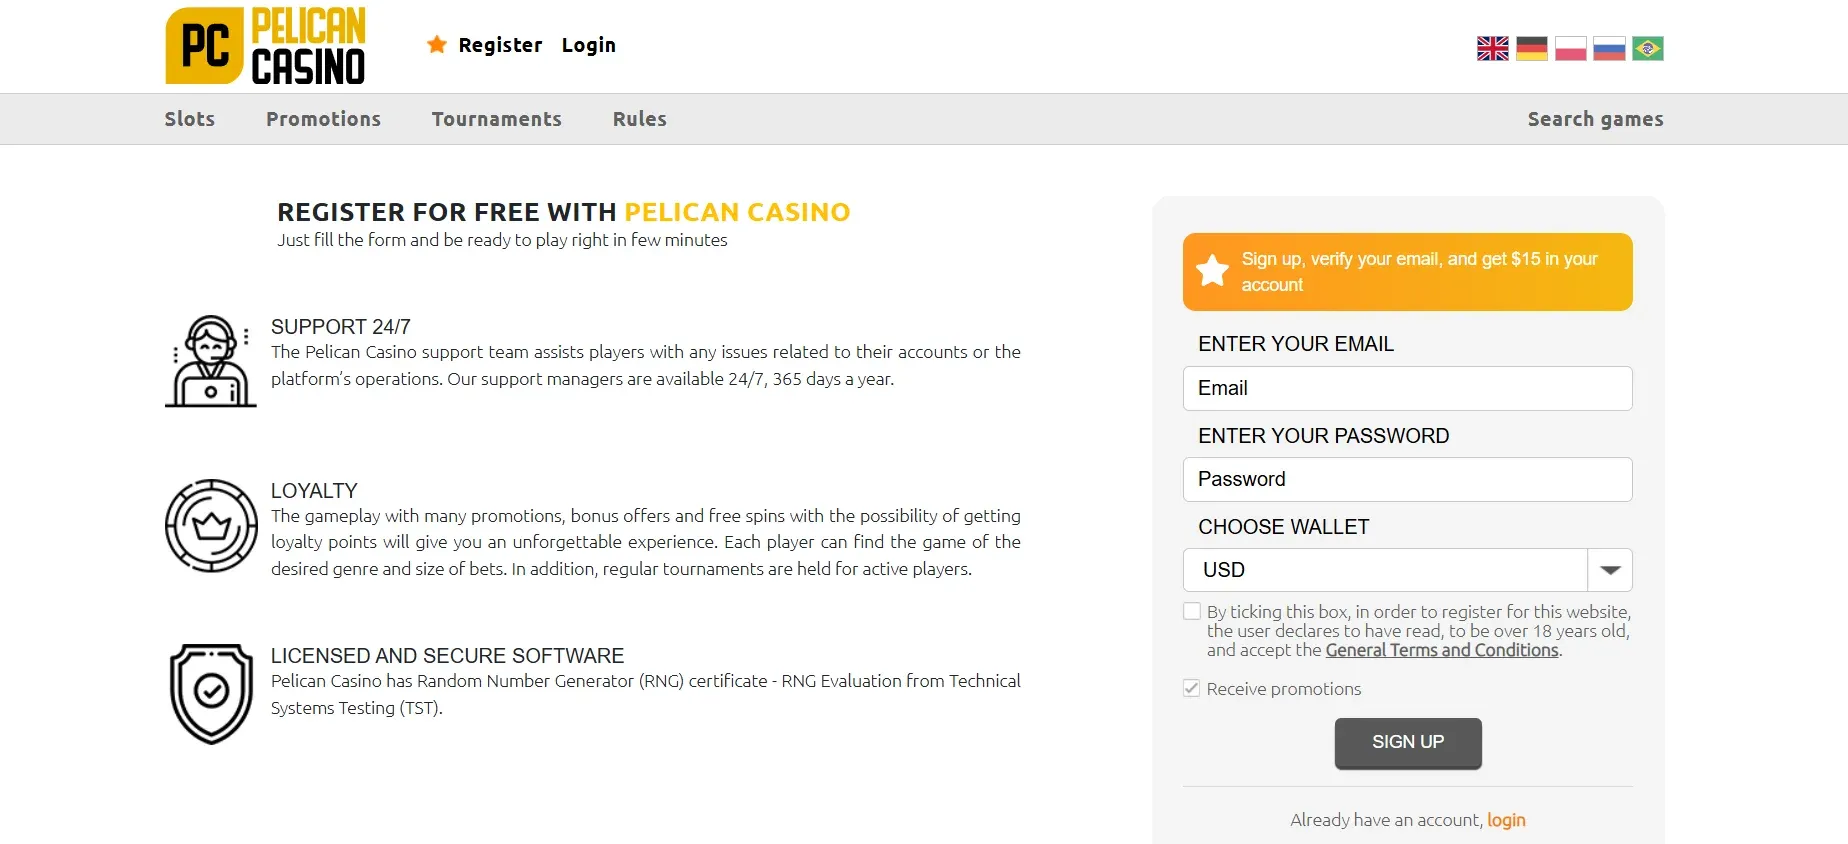Click the licensed software shield icon
The height and width of the screenshot is (844, 1848).
pos(210,693)
